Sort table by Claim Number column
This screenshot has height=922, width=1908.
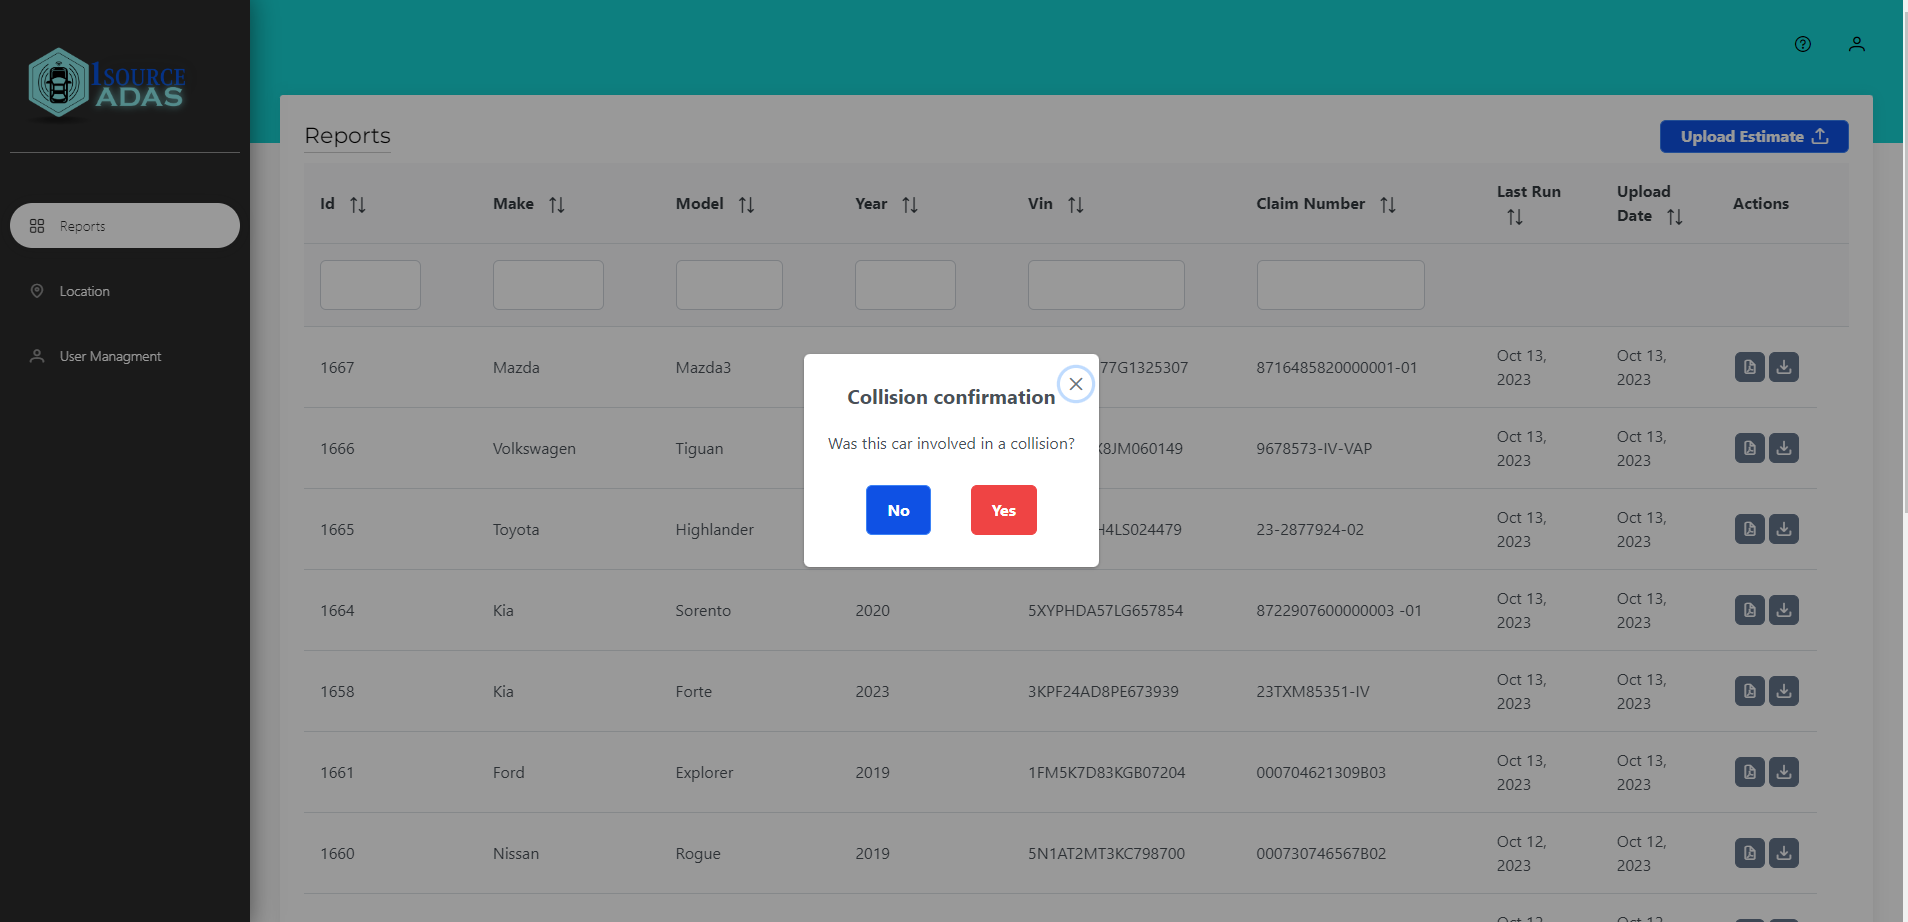(x=1388, y=205)
